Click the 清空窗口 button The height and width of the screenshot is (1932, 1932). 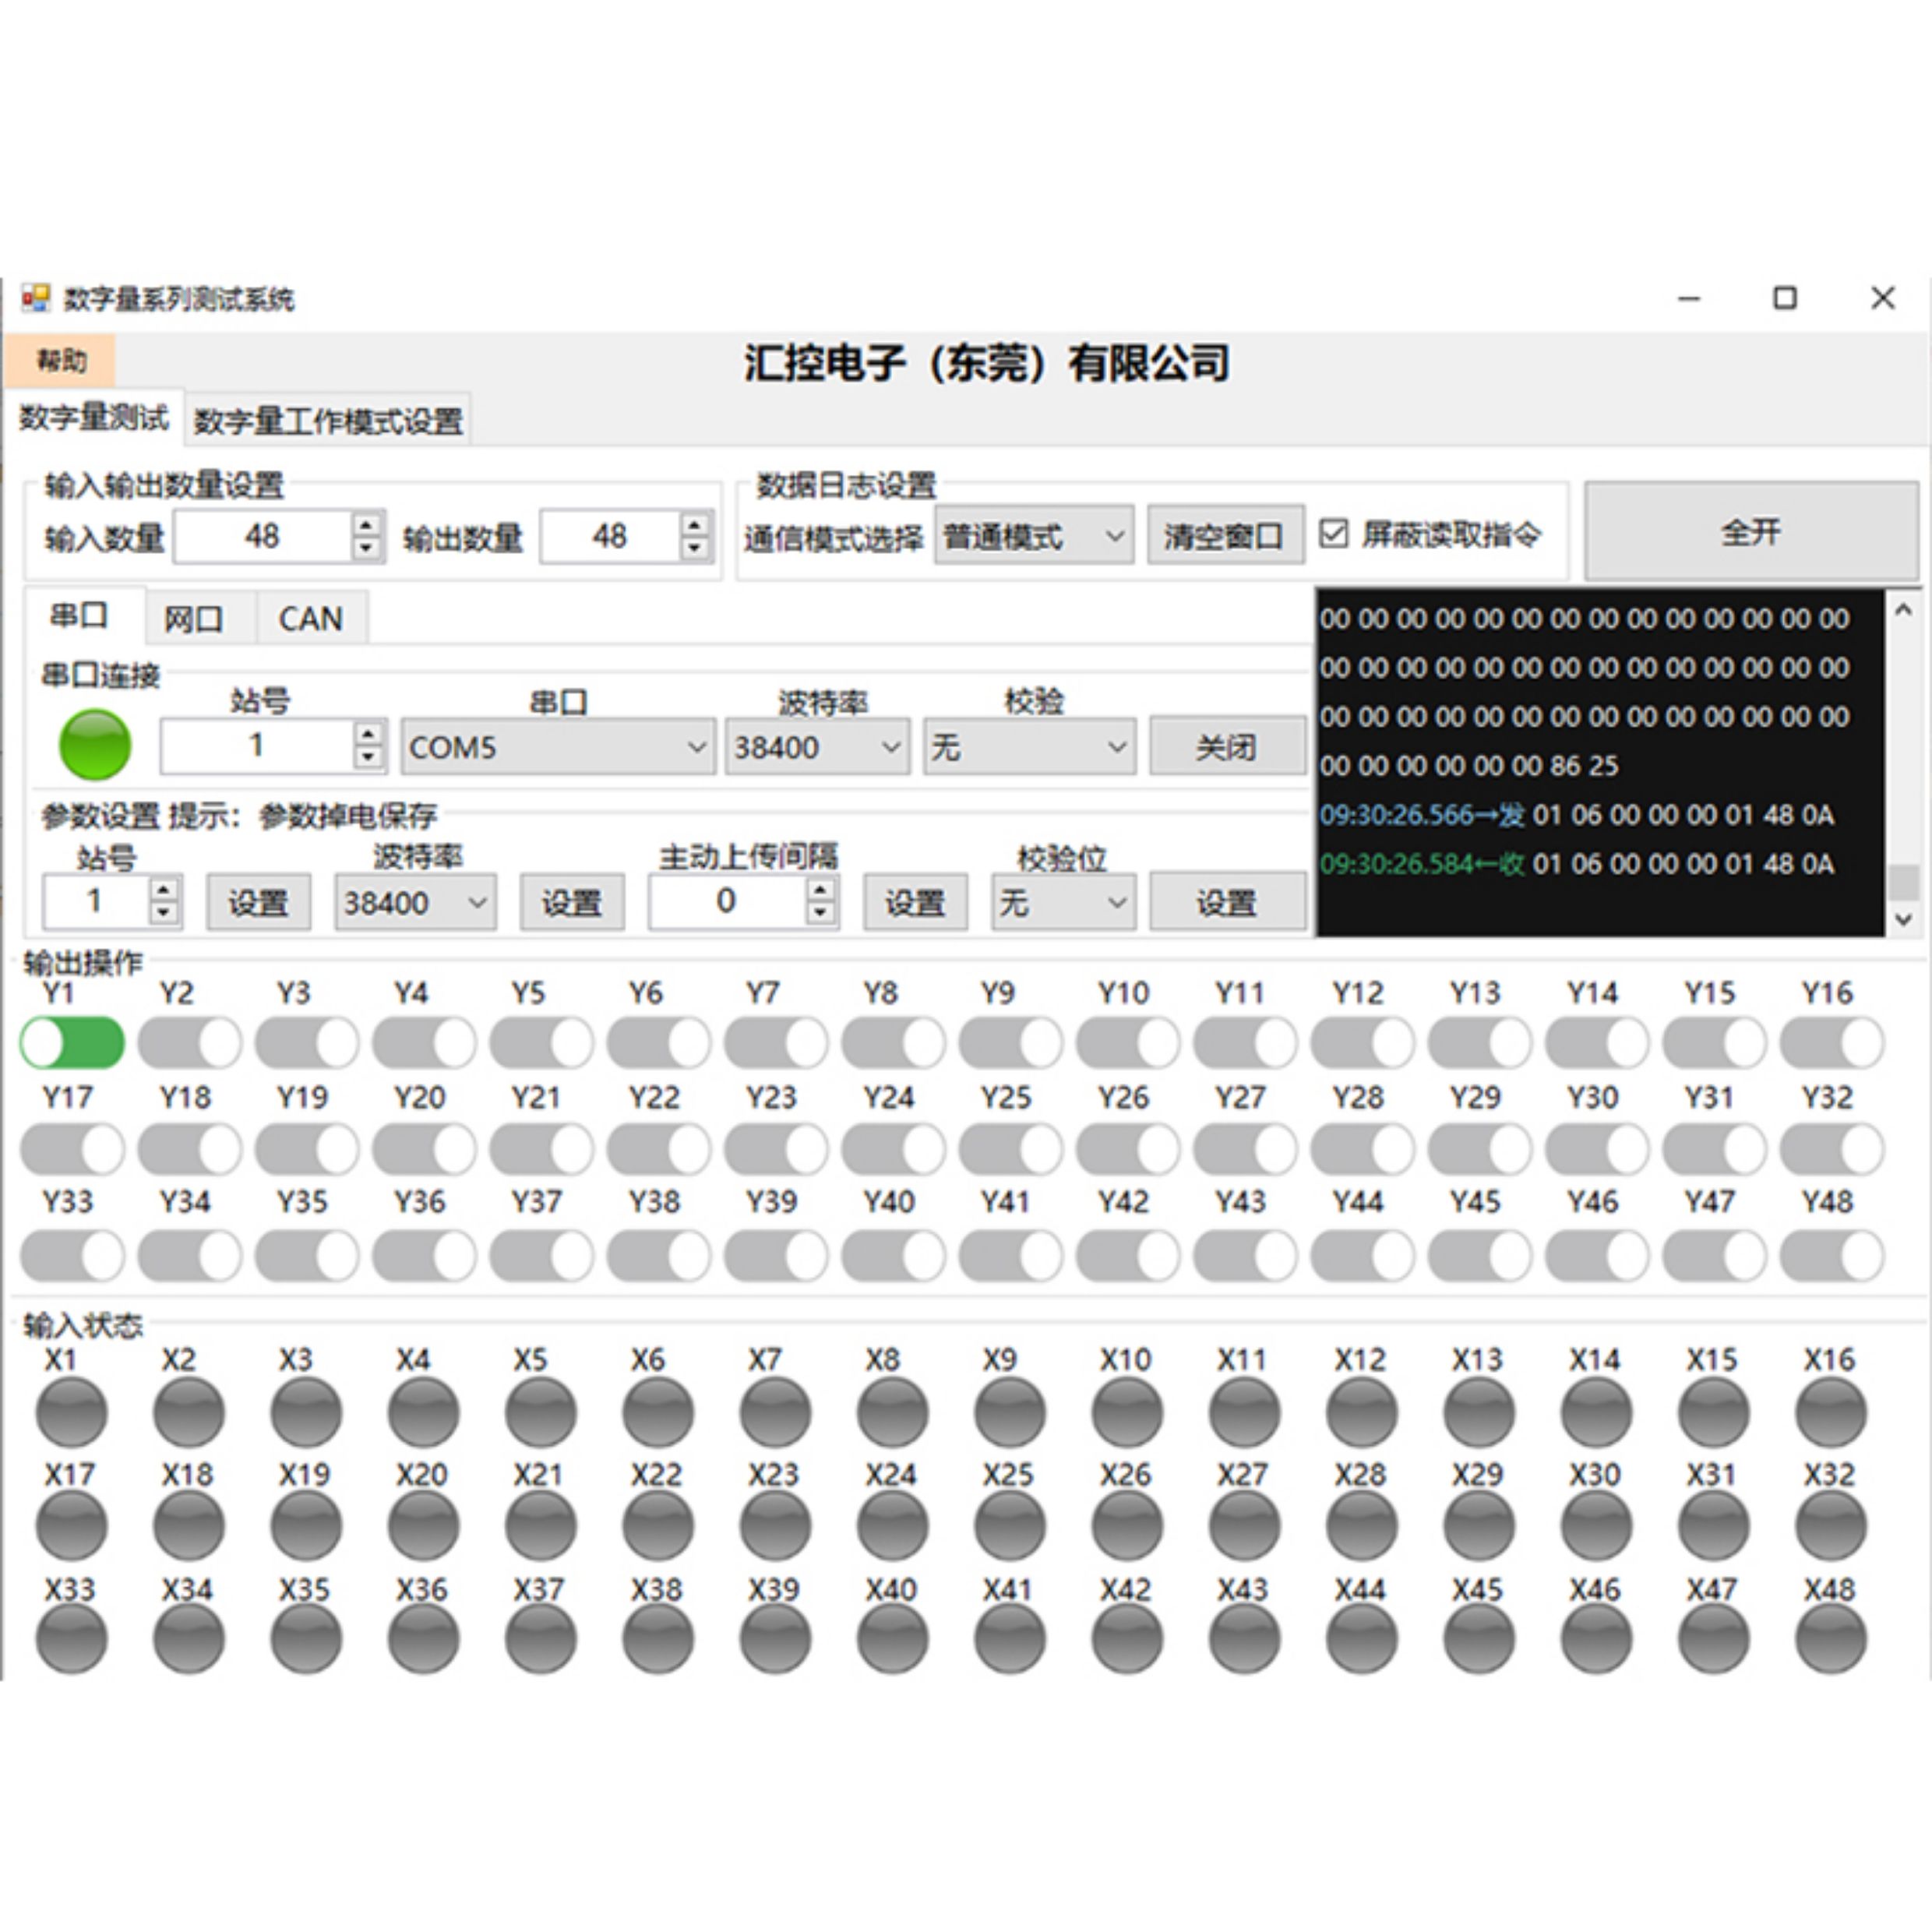click(1225, 536)
